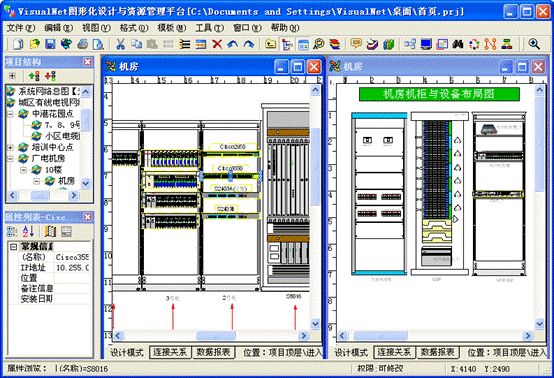Screen dimensions: 554x378
Task: Click the 安装日期 property row
Action: tap(49, 299)
